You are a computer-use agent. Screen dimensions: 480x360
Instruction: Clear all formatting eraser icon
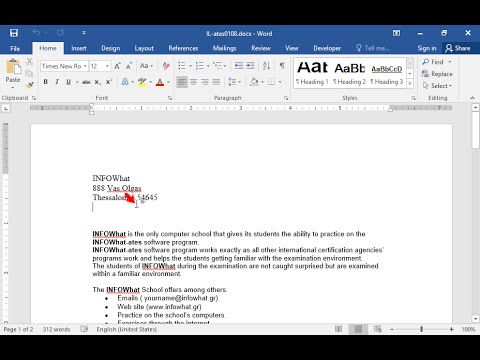coord(166,66)
